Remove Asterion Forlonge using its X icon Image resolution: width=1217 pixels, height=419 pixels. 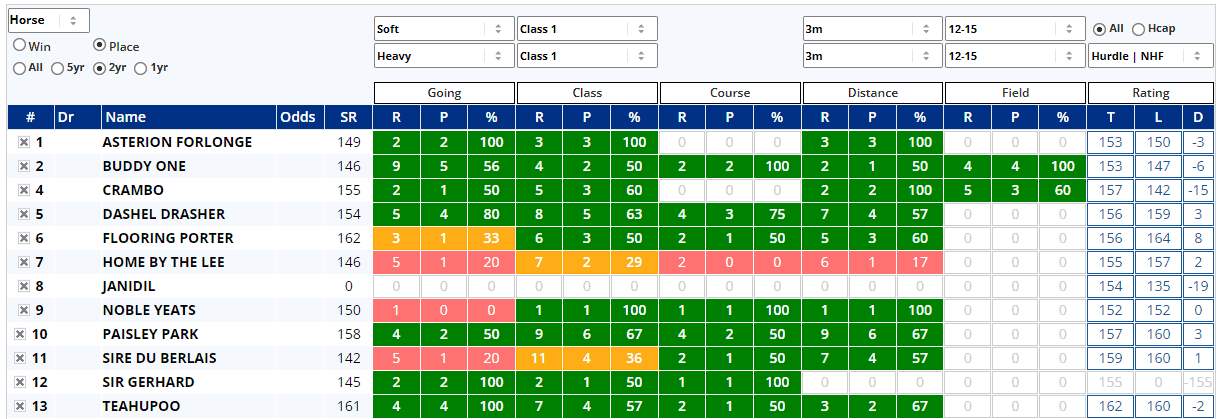click(x=23, y=142)
